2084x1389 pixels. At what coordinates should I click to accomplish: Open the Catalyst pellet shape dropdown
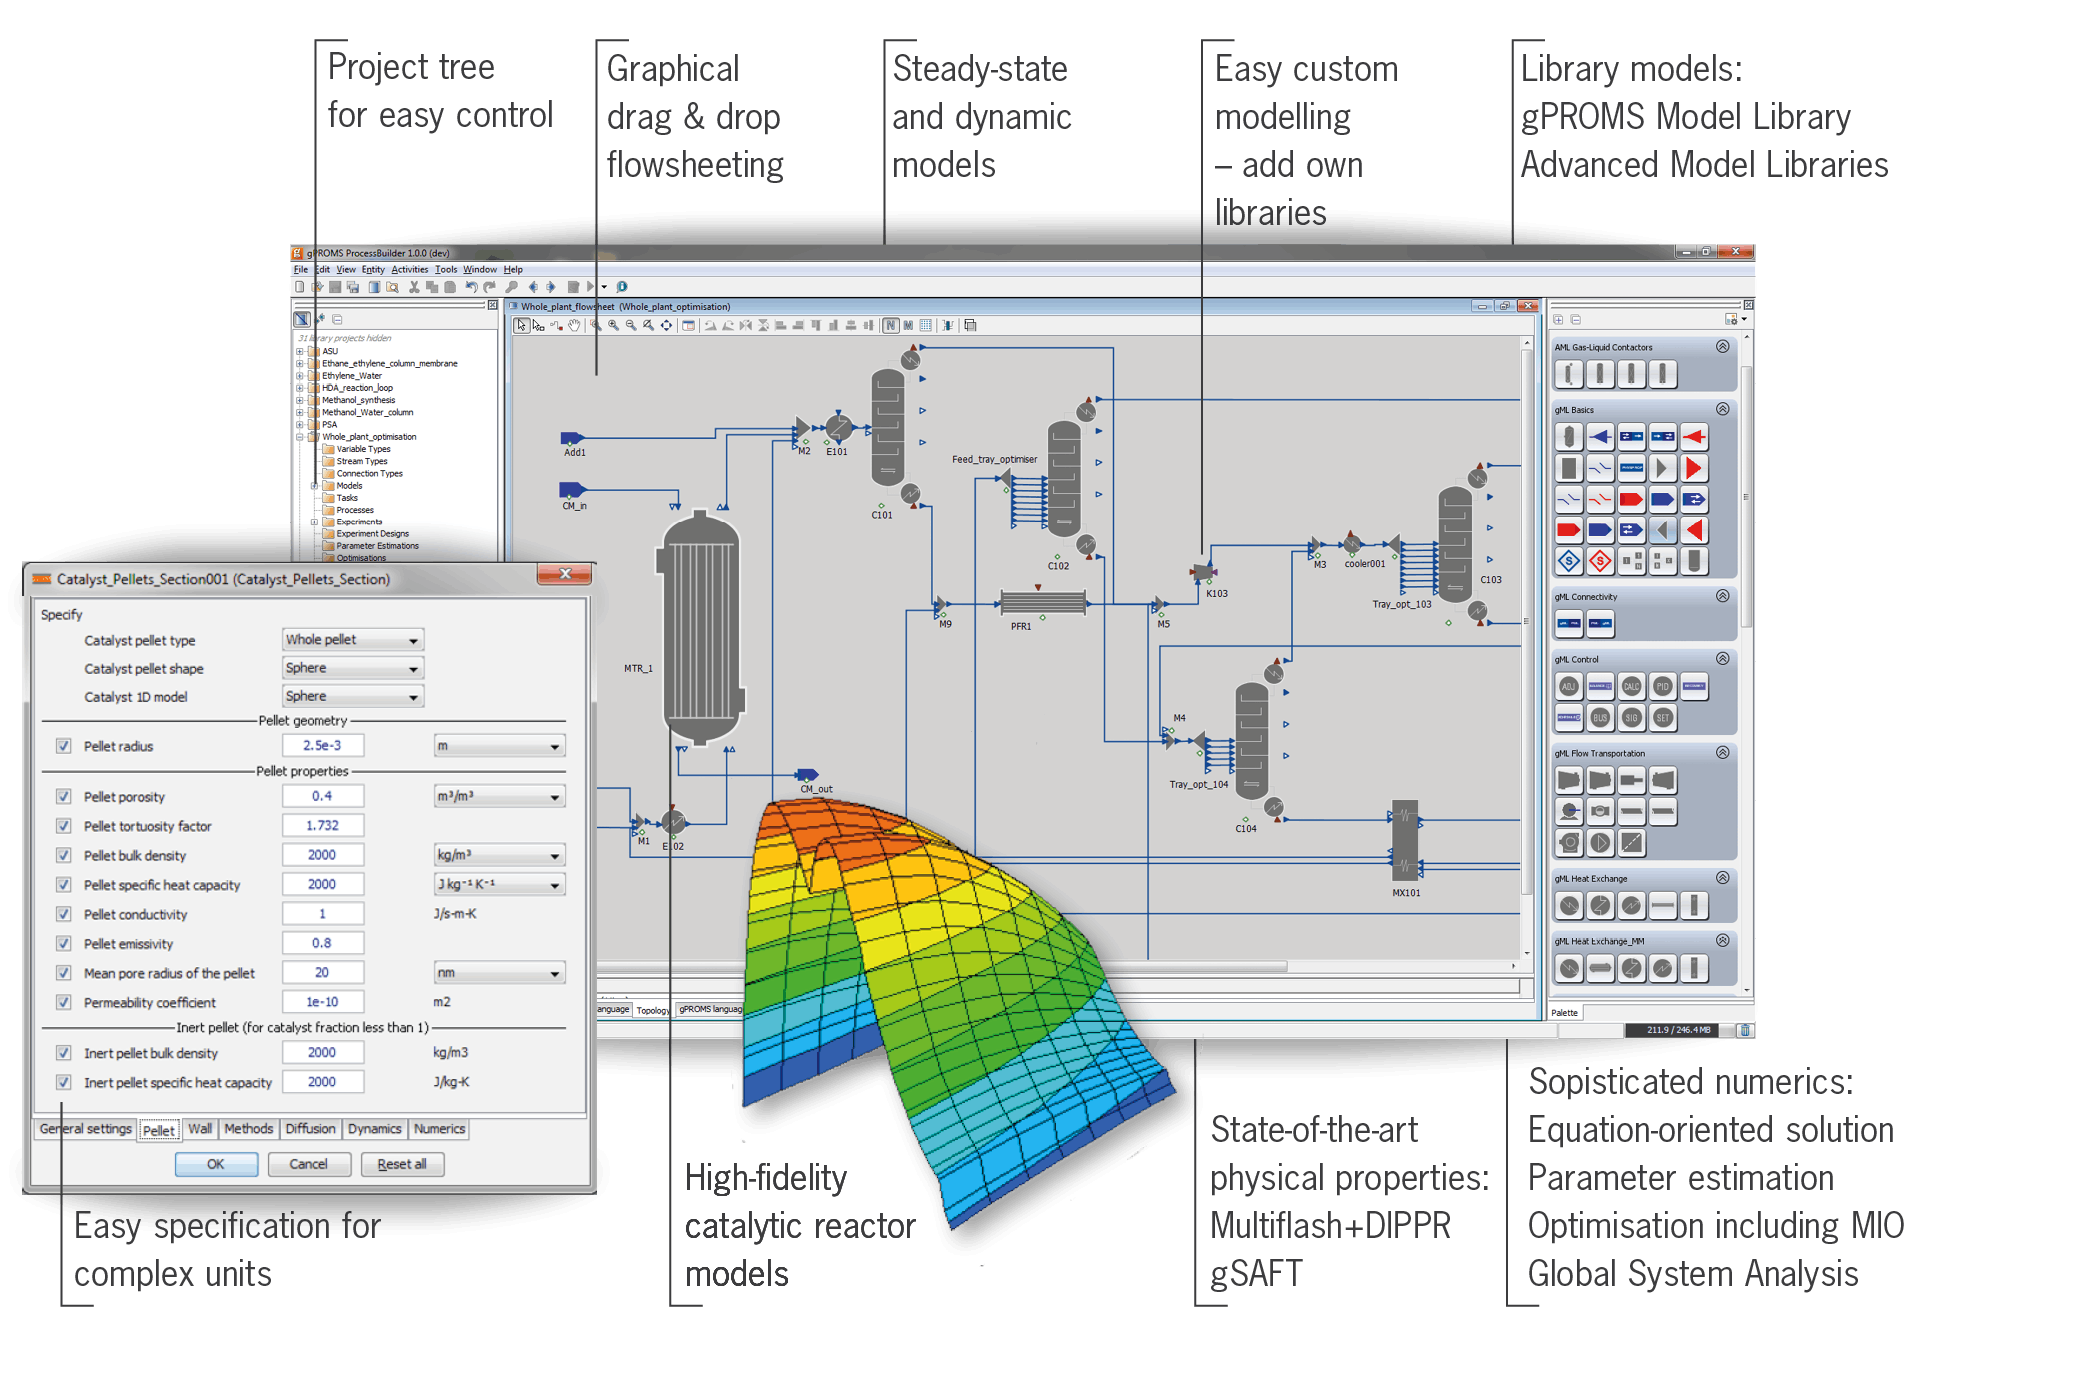coord(353,668)
